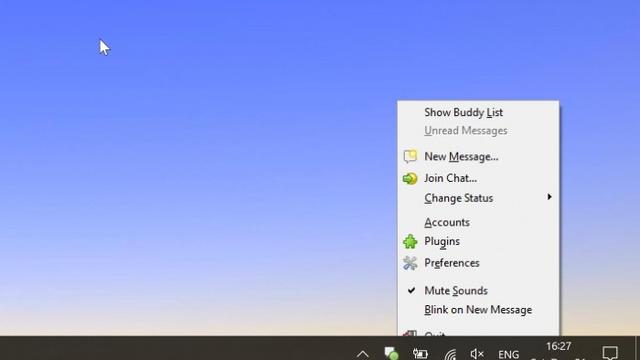Enable Blink on New Message
The height and width of the screenshot is (360, 640).
click(x=478, y=310)
